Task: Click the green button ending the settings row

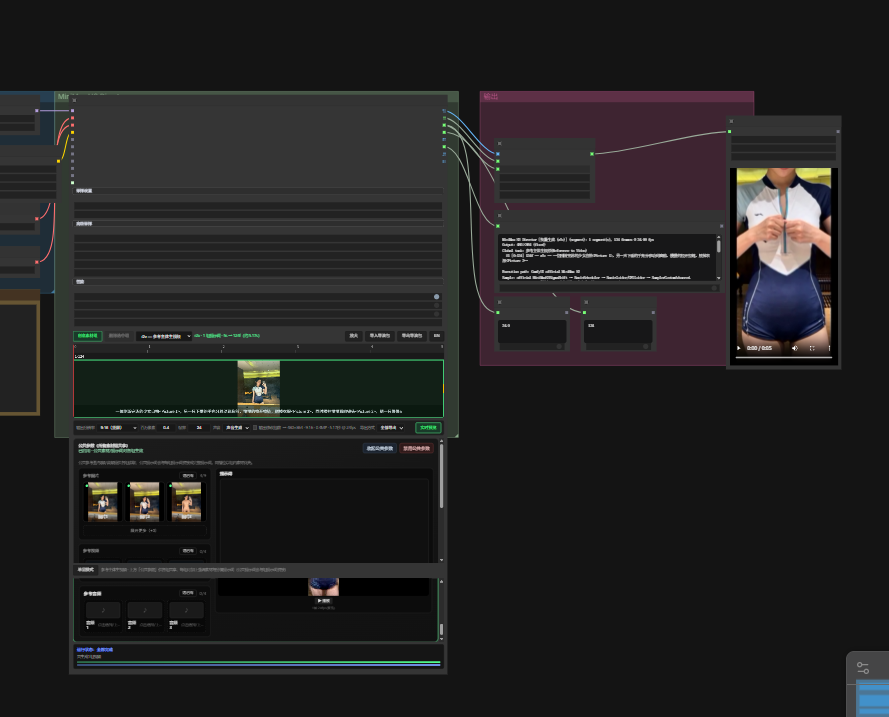Action: [x=428, y=428]
